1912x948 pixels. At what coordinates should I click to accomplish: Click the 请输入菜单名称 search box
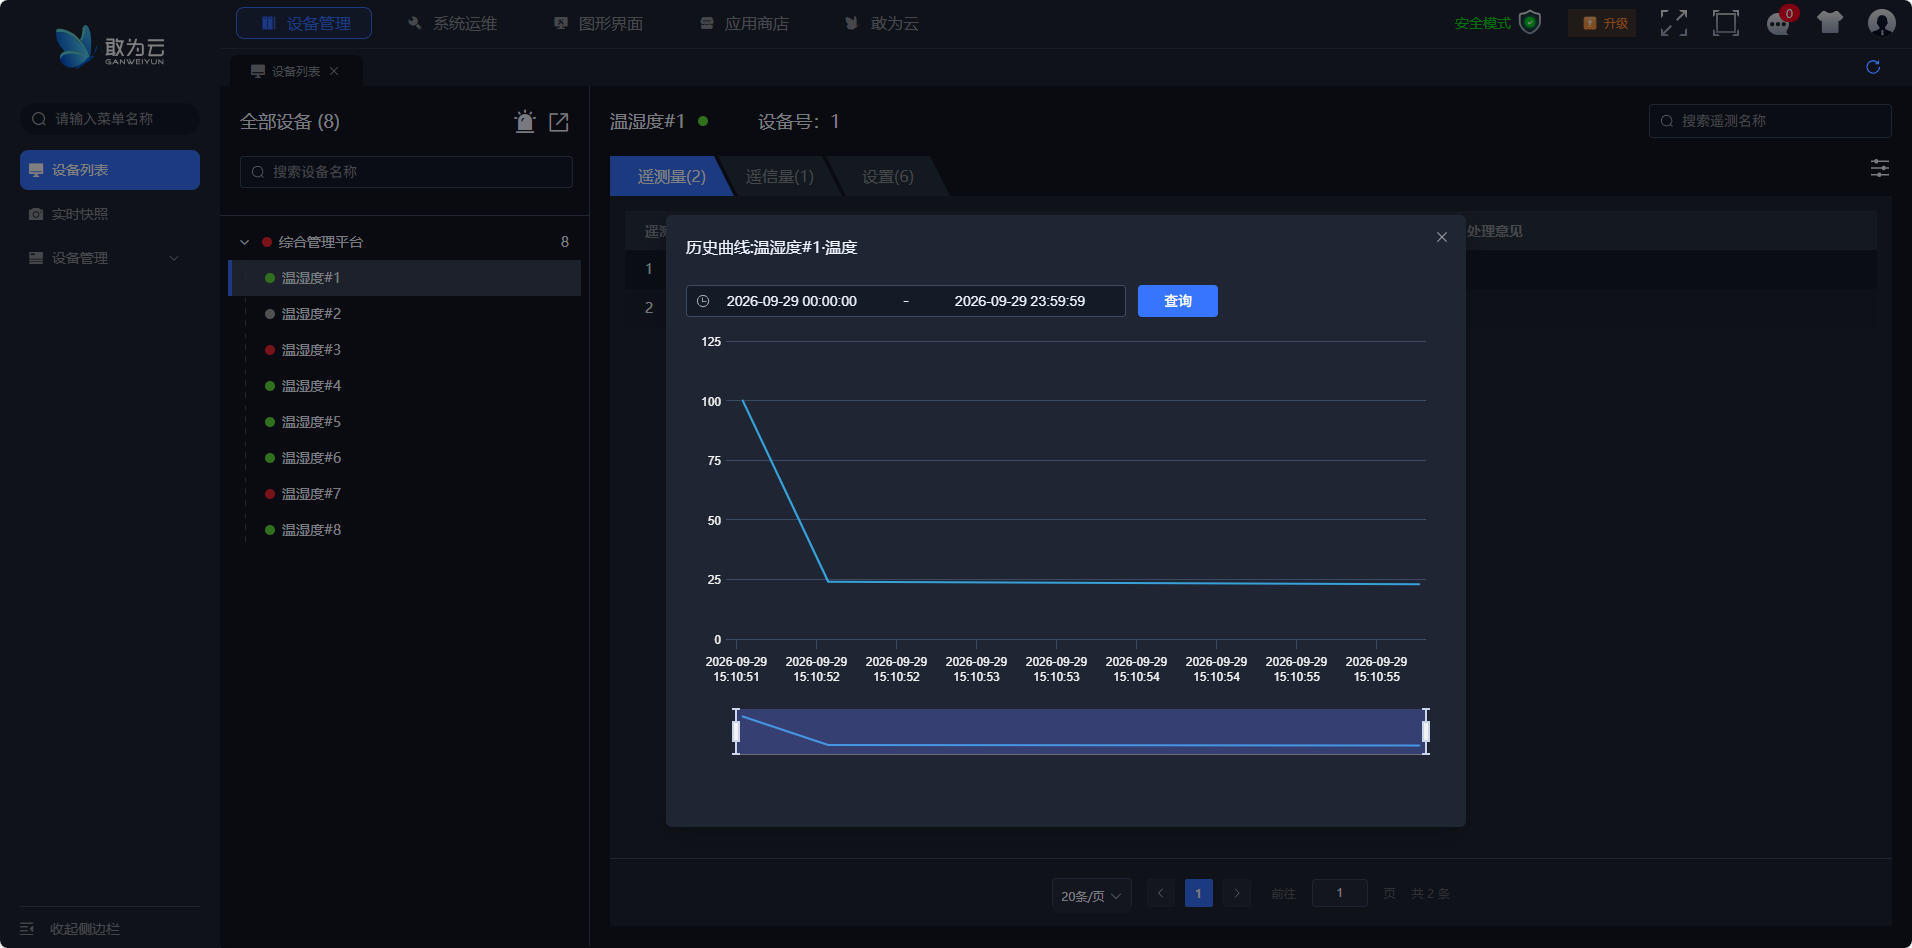110,119
